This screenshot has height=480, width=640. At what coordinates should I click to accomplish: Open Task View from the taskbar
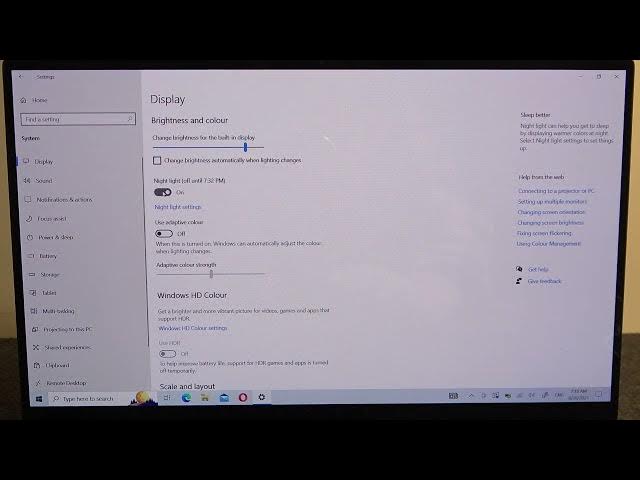[x=167, y=397]
